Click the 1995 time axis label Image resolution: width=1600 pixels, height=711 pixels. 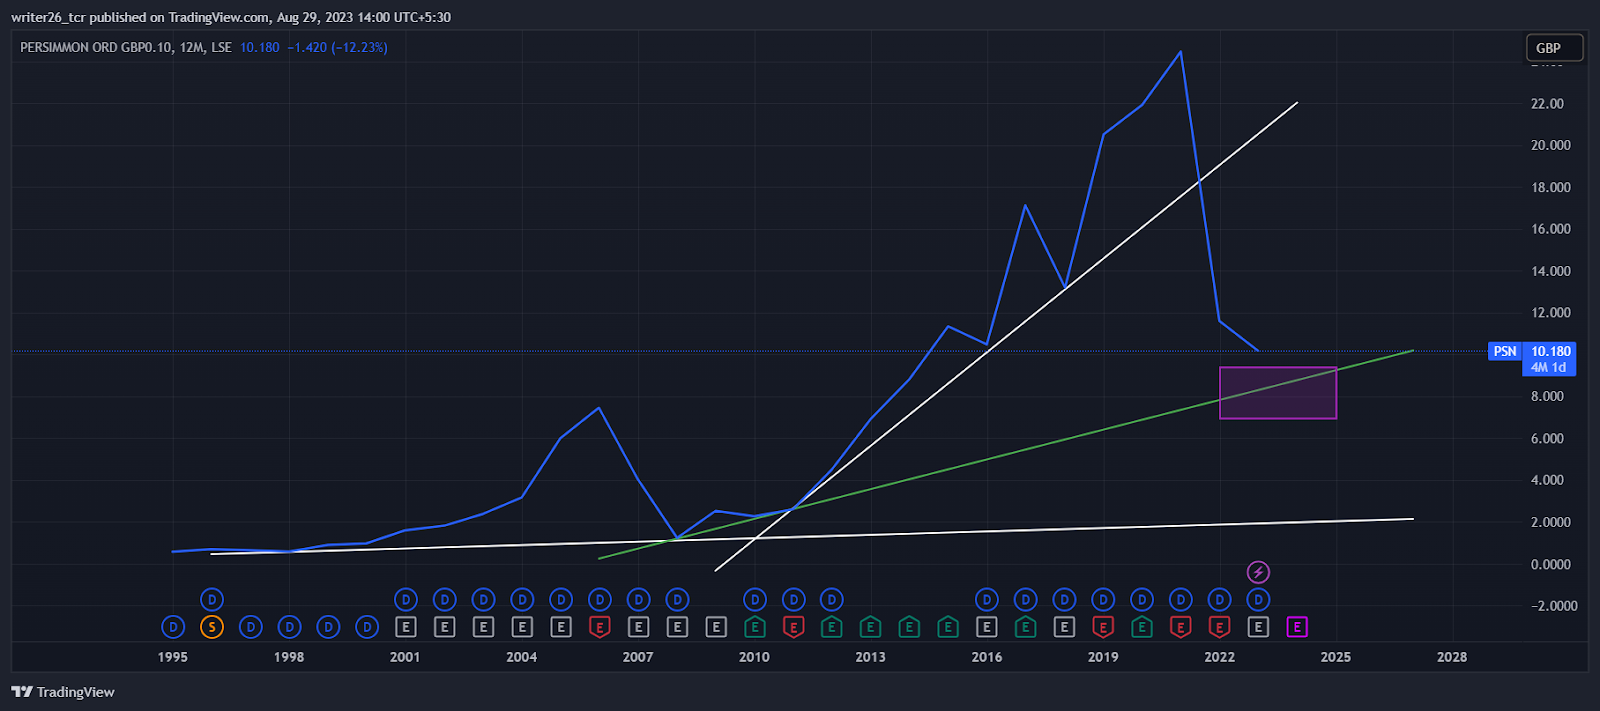(173, 657)
